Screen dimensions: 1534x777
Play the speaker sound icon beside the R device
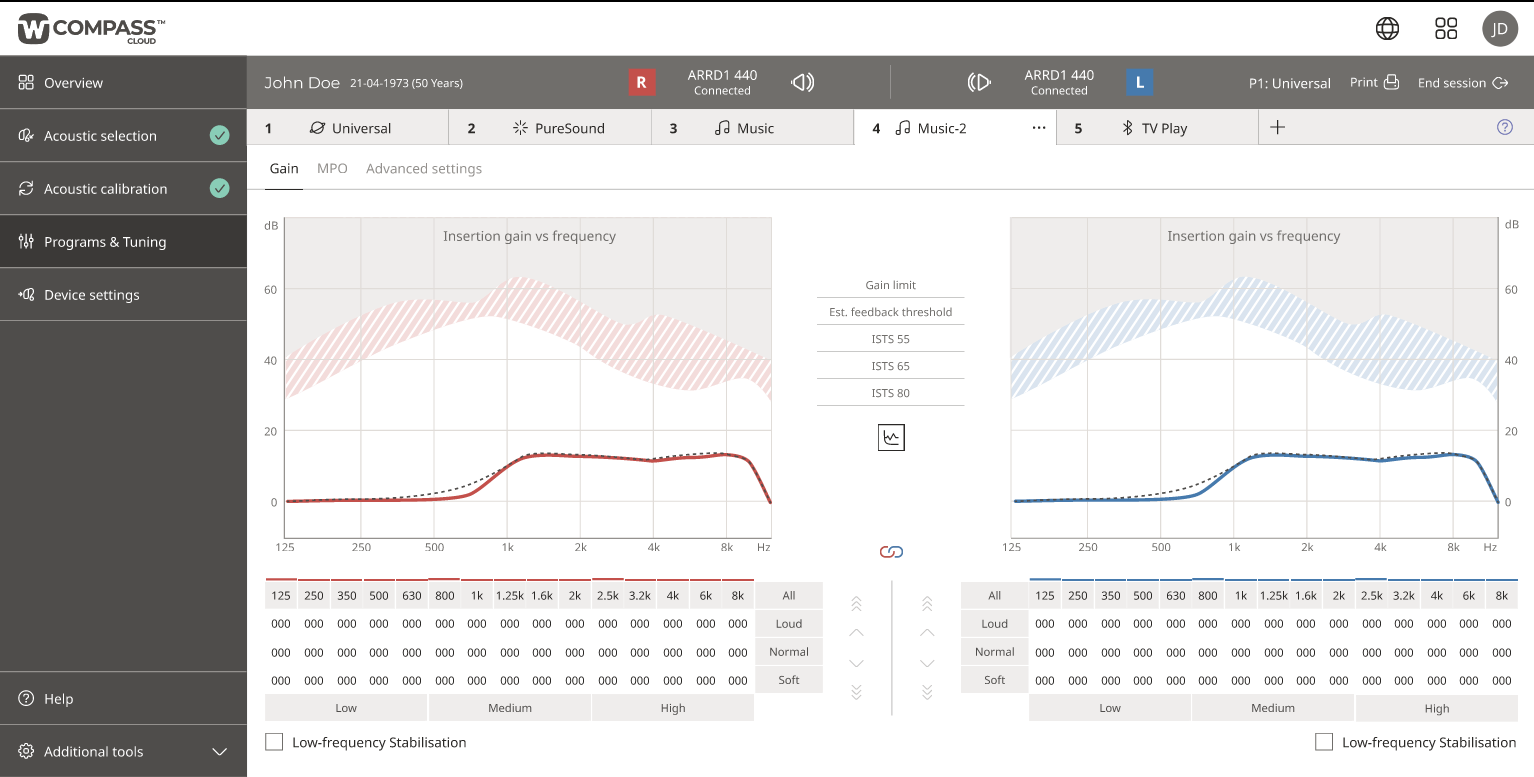point(803,82)
